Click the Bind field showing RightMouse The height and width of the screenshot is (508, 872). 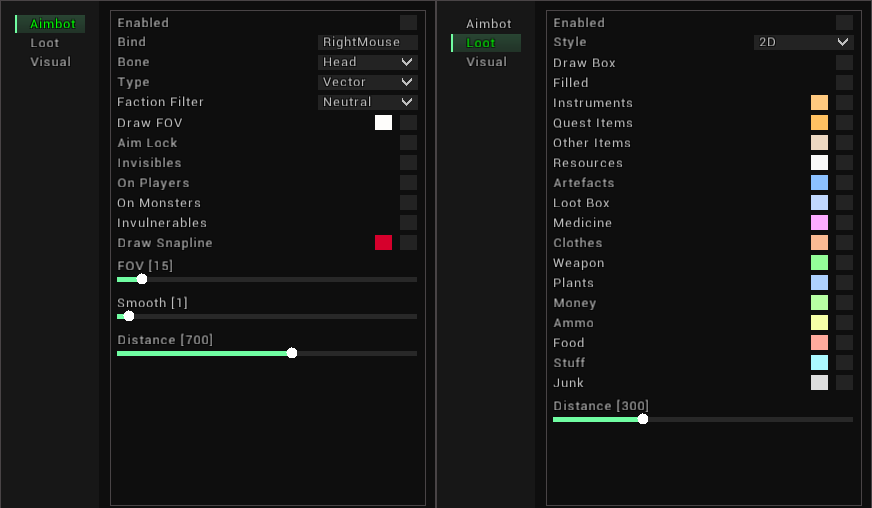pyautogui.click(x=367, y=42)
